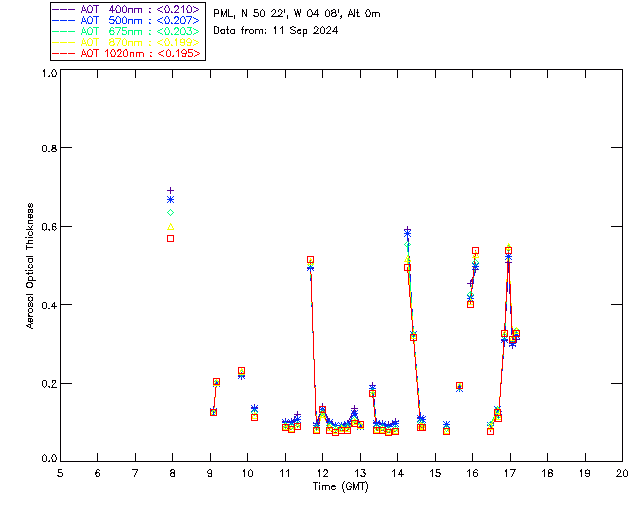Click the topmost red square just after 16 GMT
640x512 pixels.
pyautogui.click(x=475, y=250)
